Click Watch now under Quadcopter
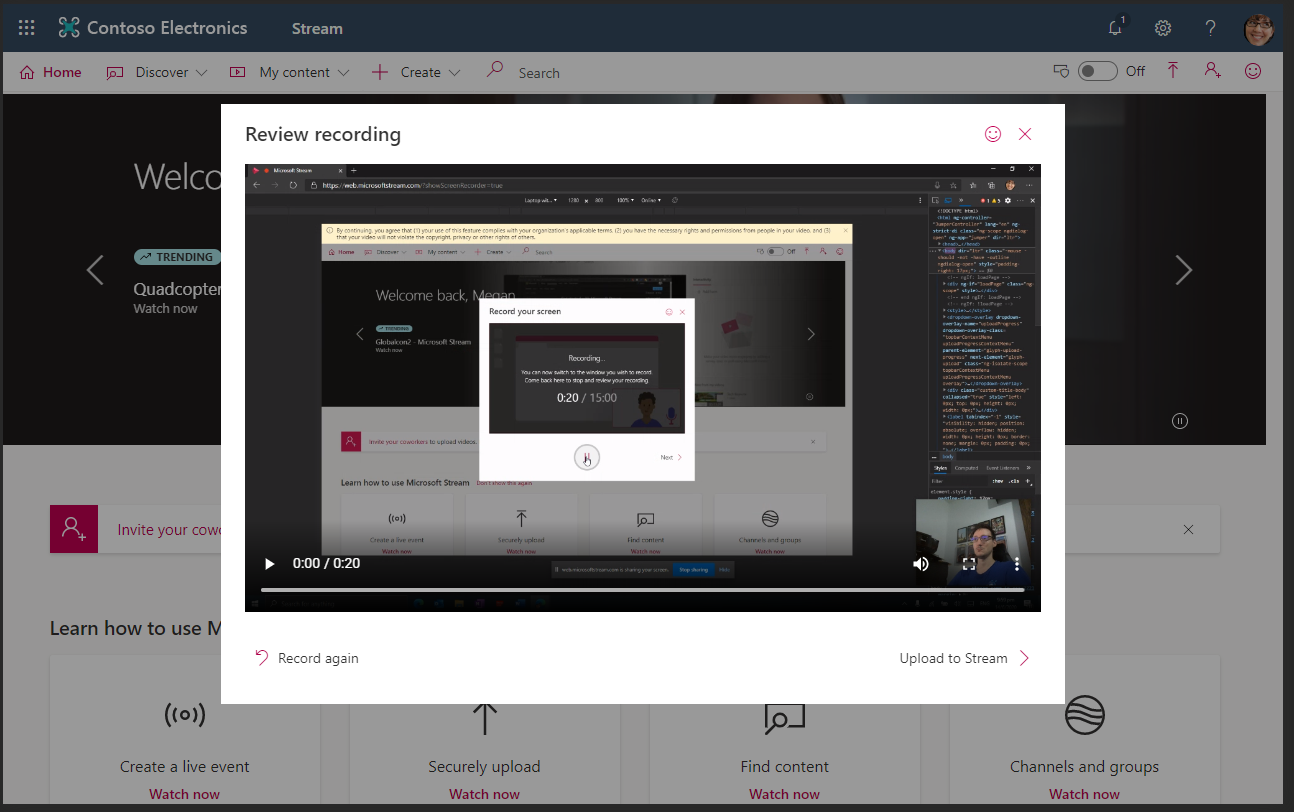Viewport: 1294px width, 812px height. pos(166,309)
